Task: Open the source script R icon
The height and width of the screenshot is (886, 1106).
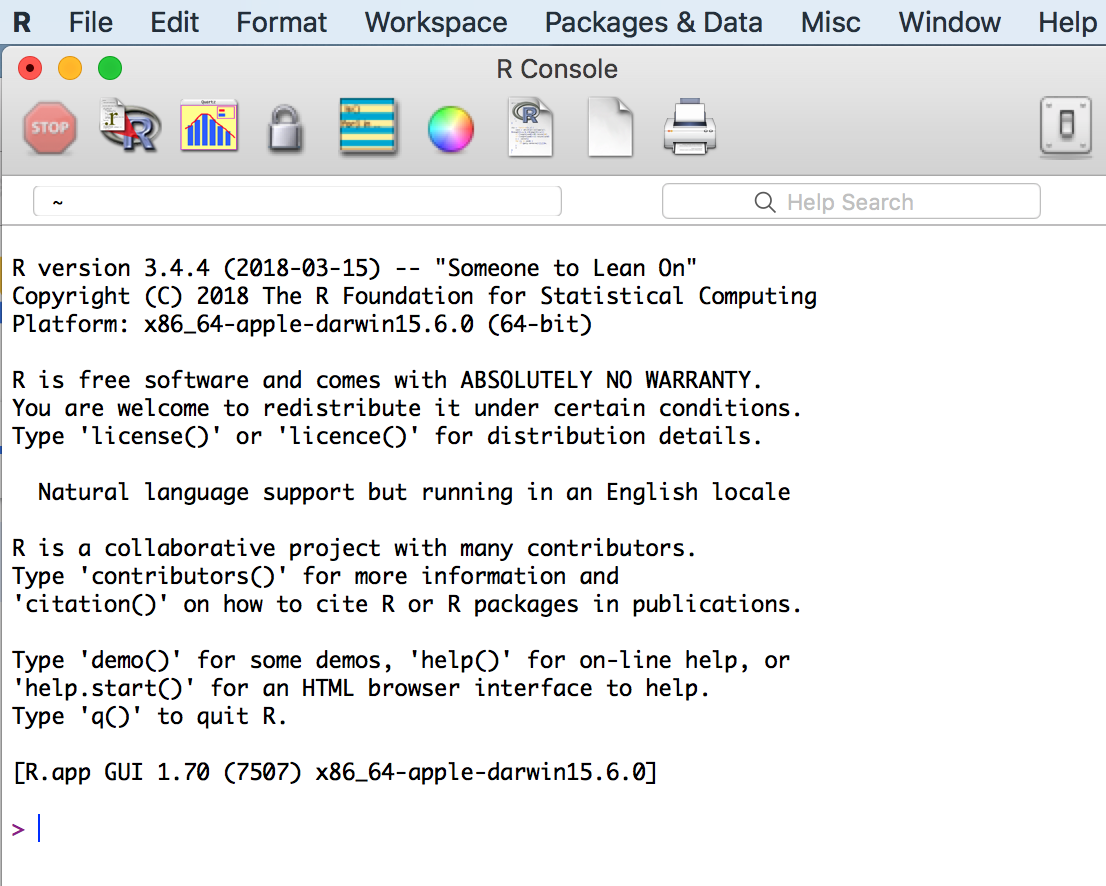Action: [x=129, y=126]
